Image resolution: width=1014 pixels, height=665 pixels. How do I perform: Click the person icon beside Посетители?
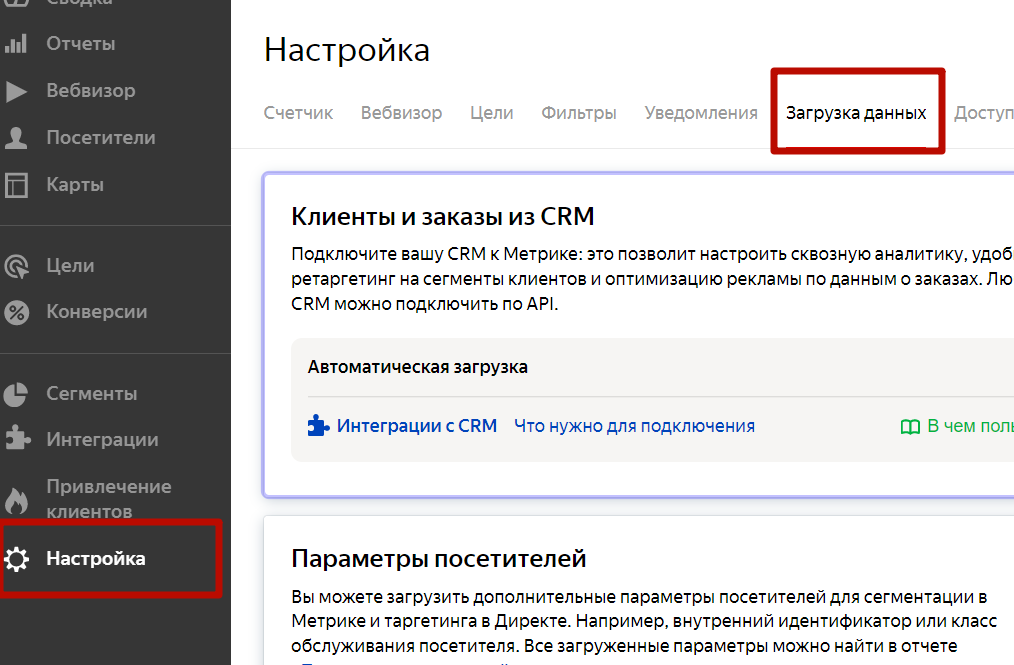pos(16,138)
